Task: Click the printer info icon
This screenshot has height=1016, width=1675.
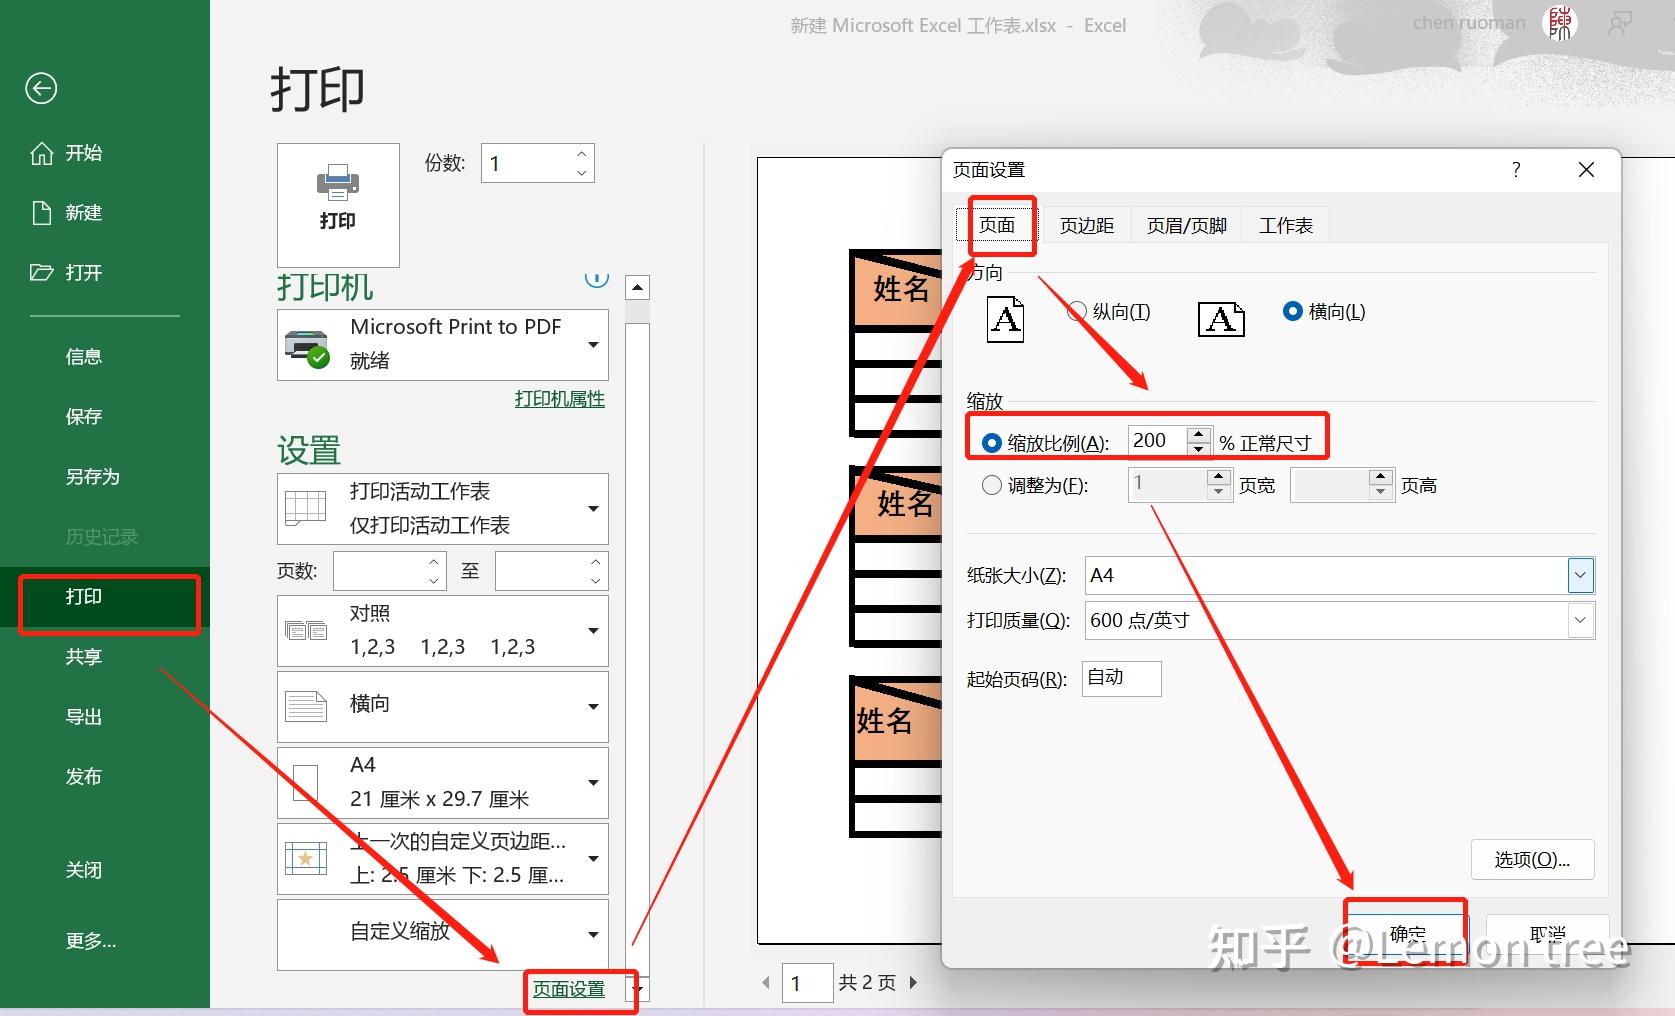Action: tap(596, 279)
